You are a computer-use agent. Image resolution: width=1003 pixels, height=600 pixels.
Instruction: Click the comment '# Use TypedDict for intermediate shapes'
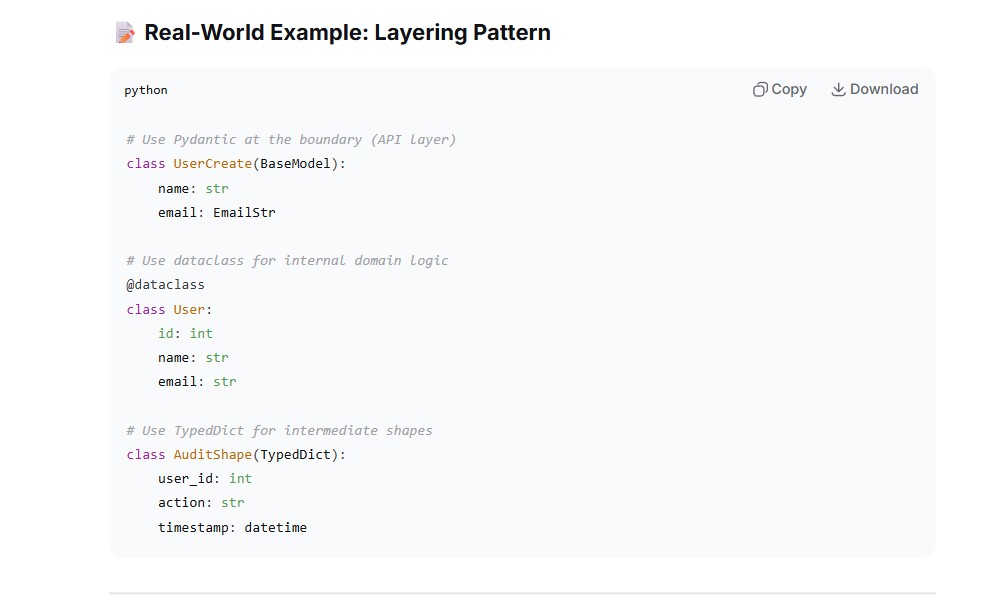(280, 430)
